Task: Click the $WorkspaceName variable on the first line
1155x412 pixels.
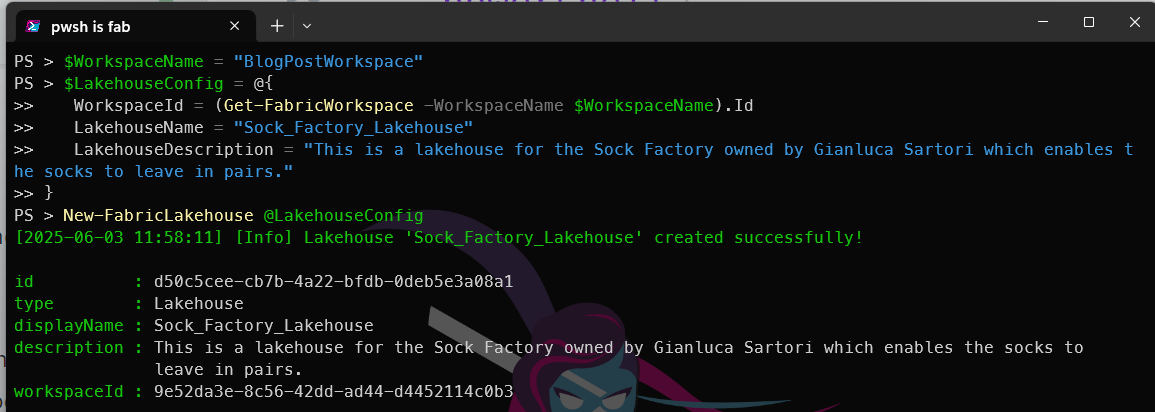Action: pyautogui.click(x=133, y=62)
